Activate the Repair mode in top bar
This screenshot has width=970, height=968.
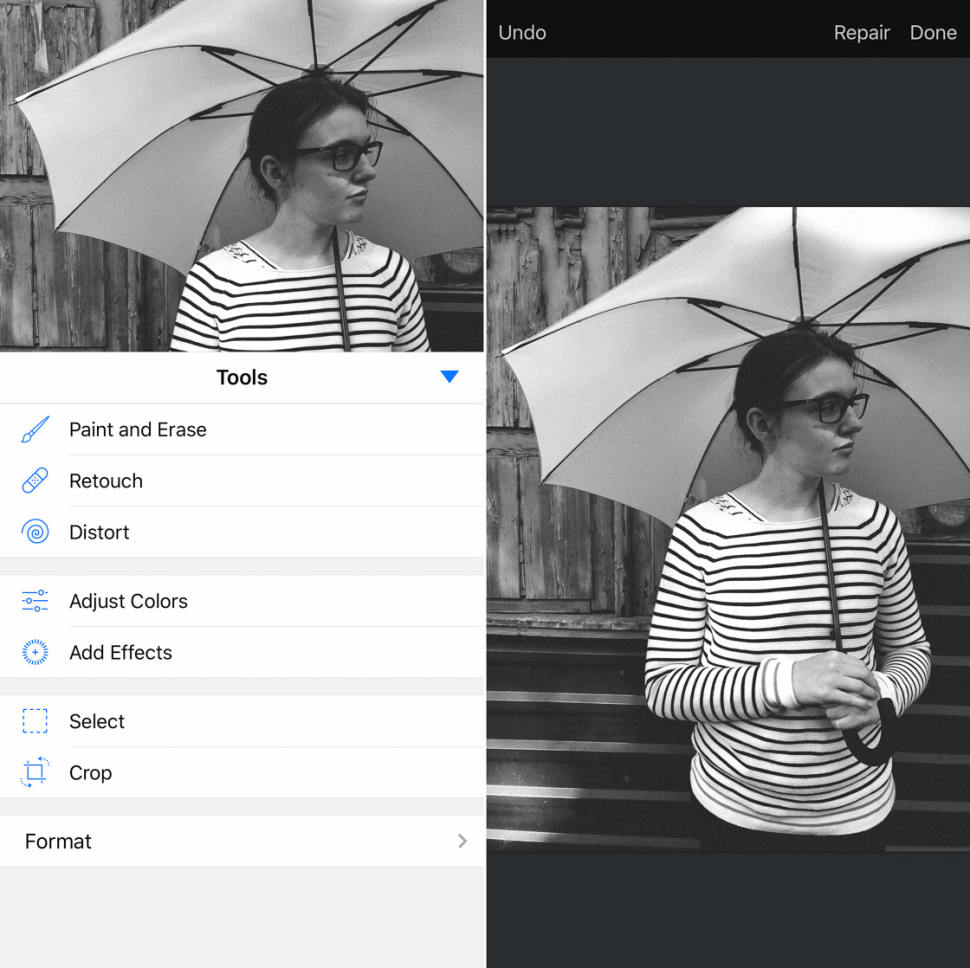coord(861,32)
